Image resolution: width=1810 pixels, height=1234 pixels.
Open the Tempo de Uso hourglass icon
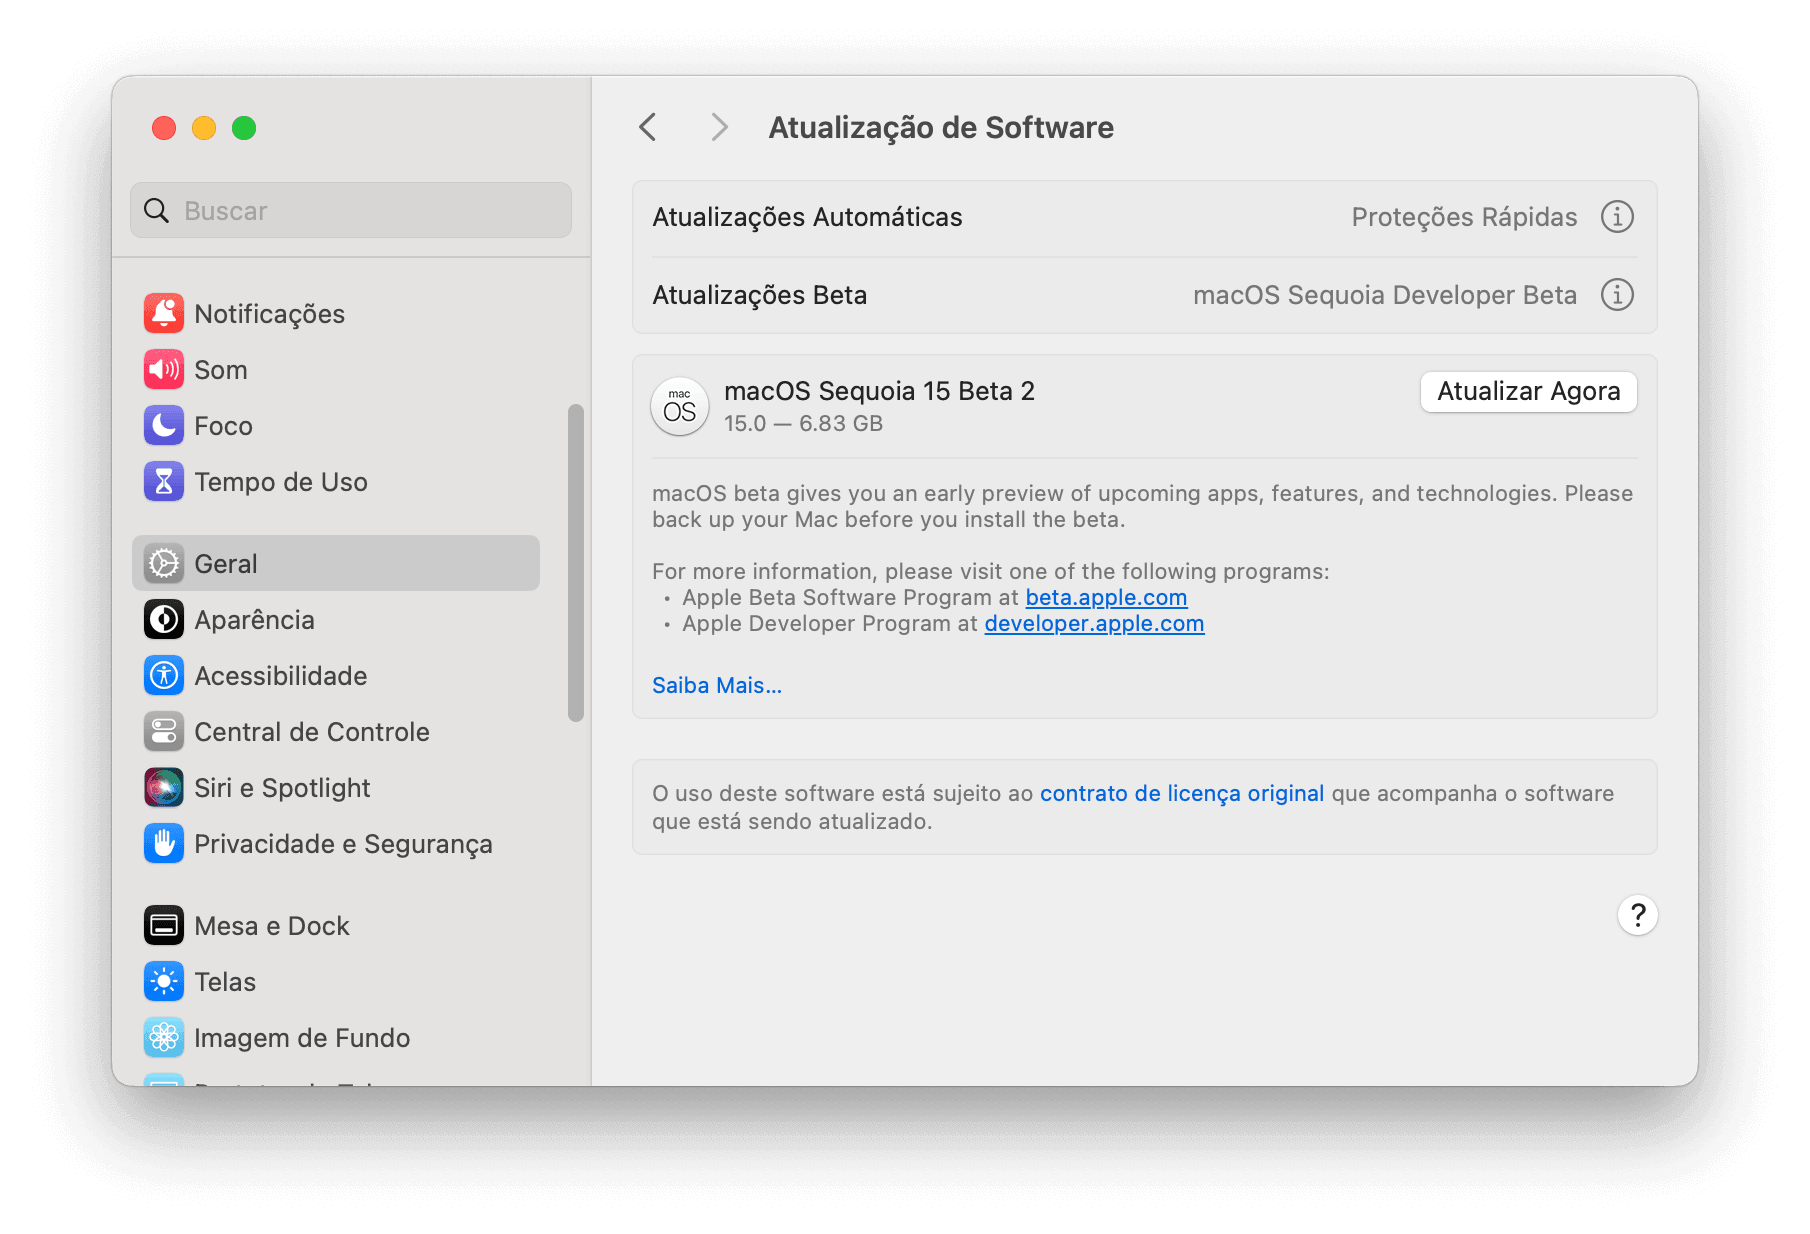164,482
